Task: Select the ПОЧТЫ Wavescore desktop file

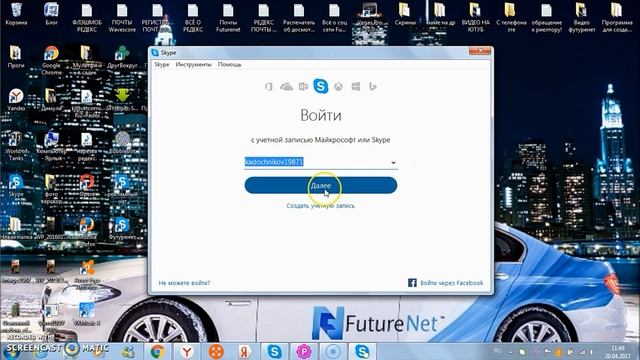Action: 122,17
